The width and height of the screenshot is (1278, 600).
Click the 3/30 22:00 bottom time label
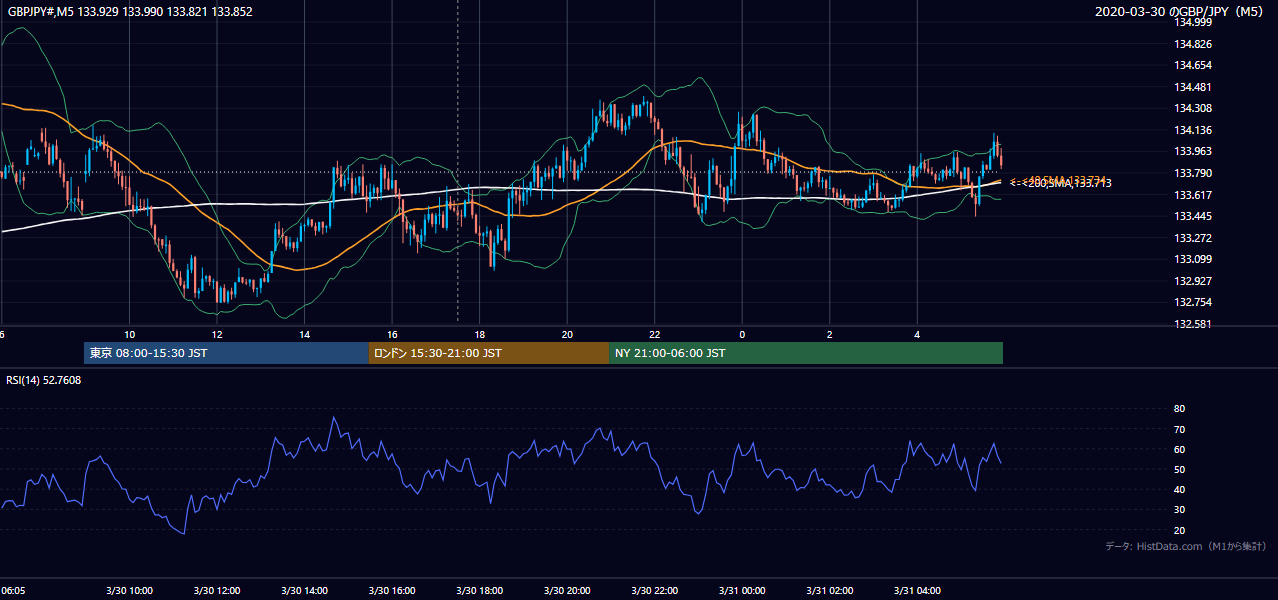click(655, 590)
